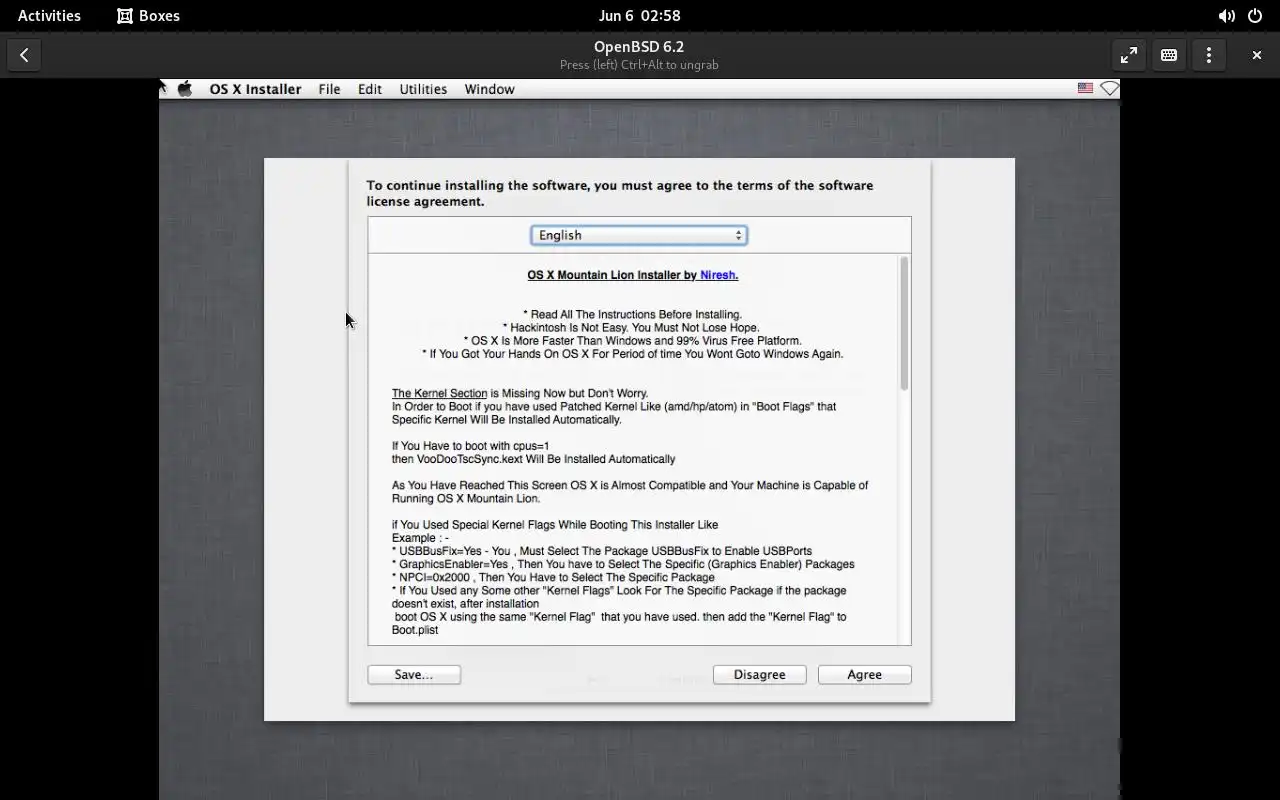Click the Disagree button

click(759, 675)
